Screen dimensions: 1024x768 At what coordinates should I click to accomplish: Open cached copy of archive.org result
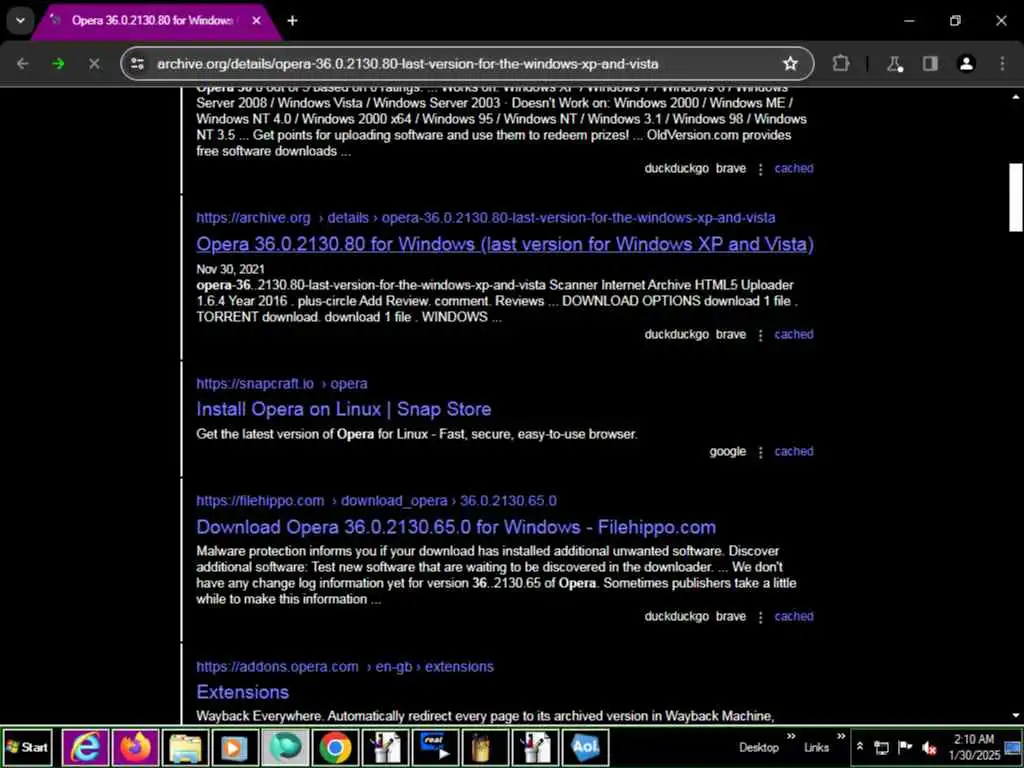[x=793, y=334]
